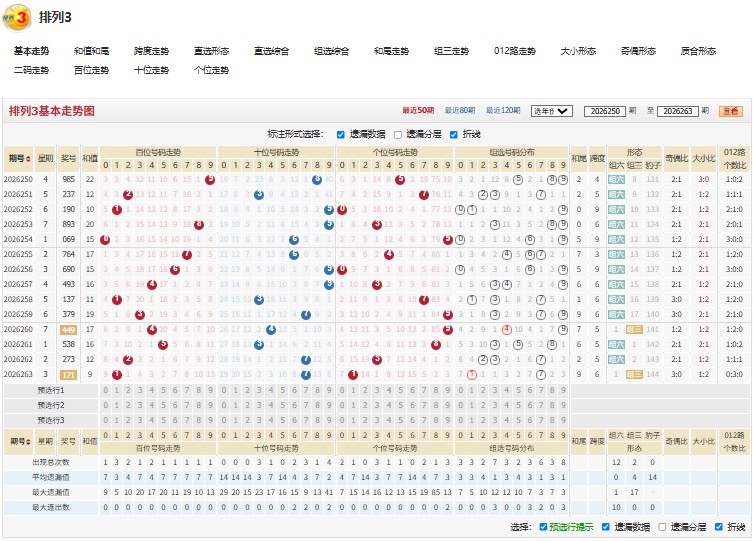
Task: Open the 选年份 year dropdown
Action: click(x=551, y=111)
